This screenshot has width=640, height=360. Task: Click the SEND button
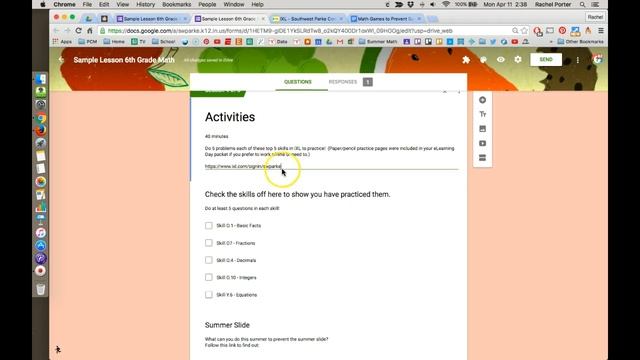click(x=546, y=60)
